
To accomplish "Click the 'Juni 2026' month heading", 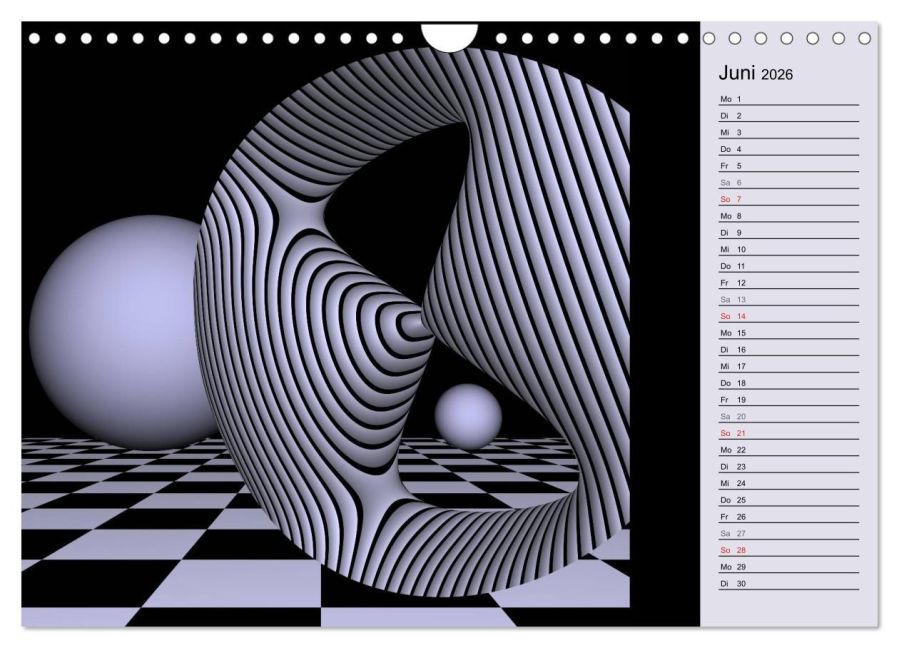I will coord(755,73).
